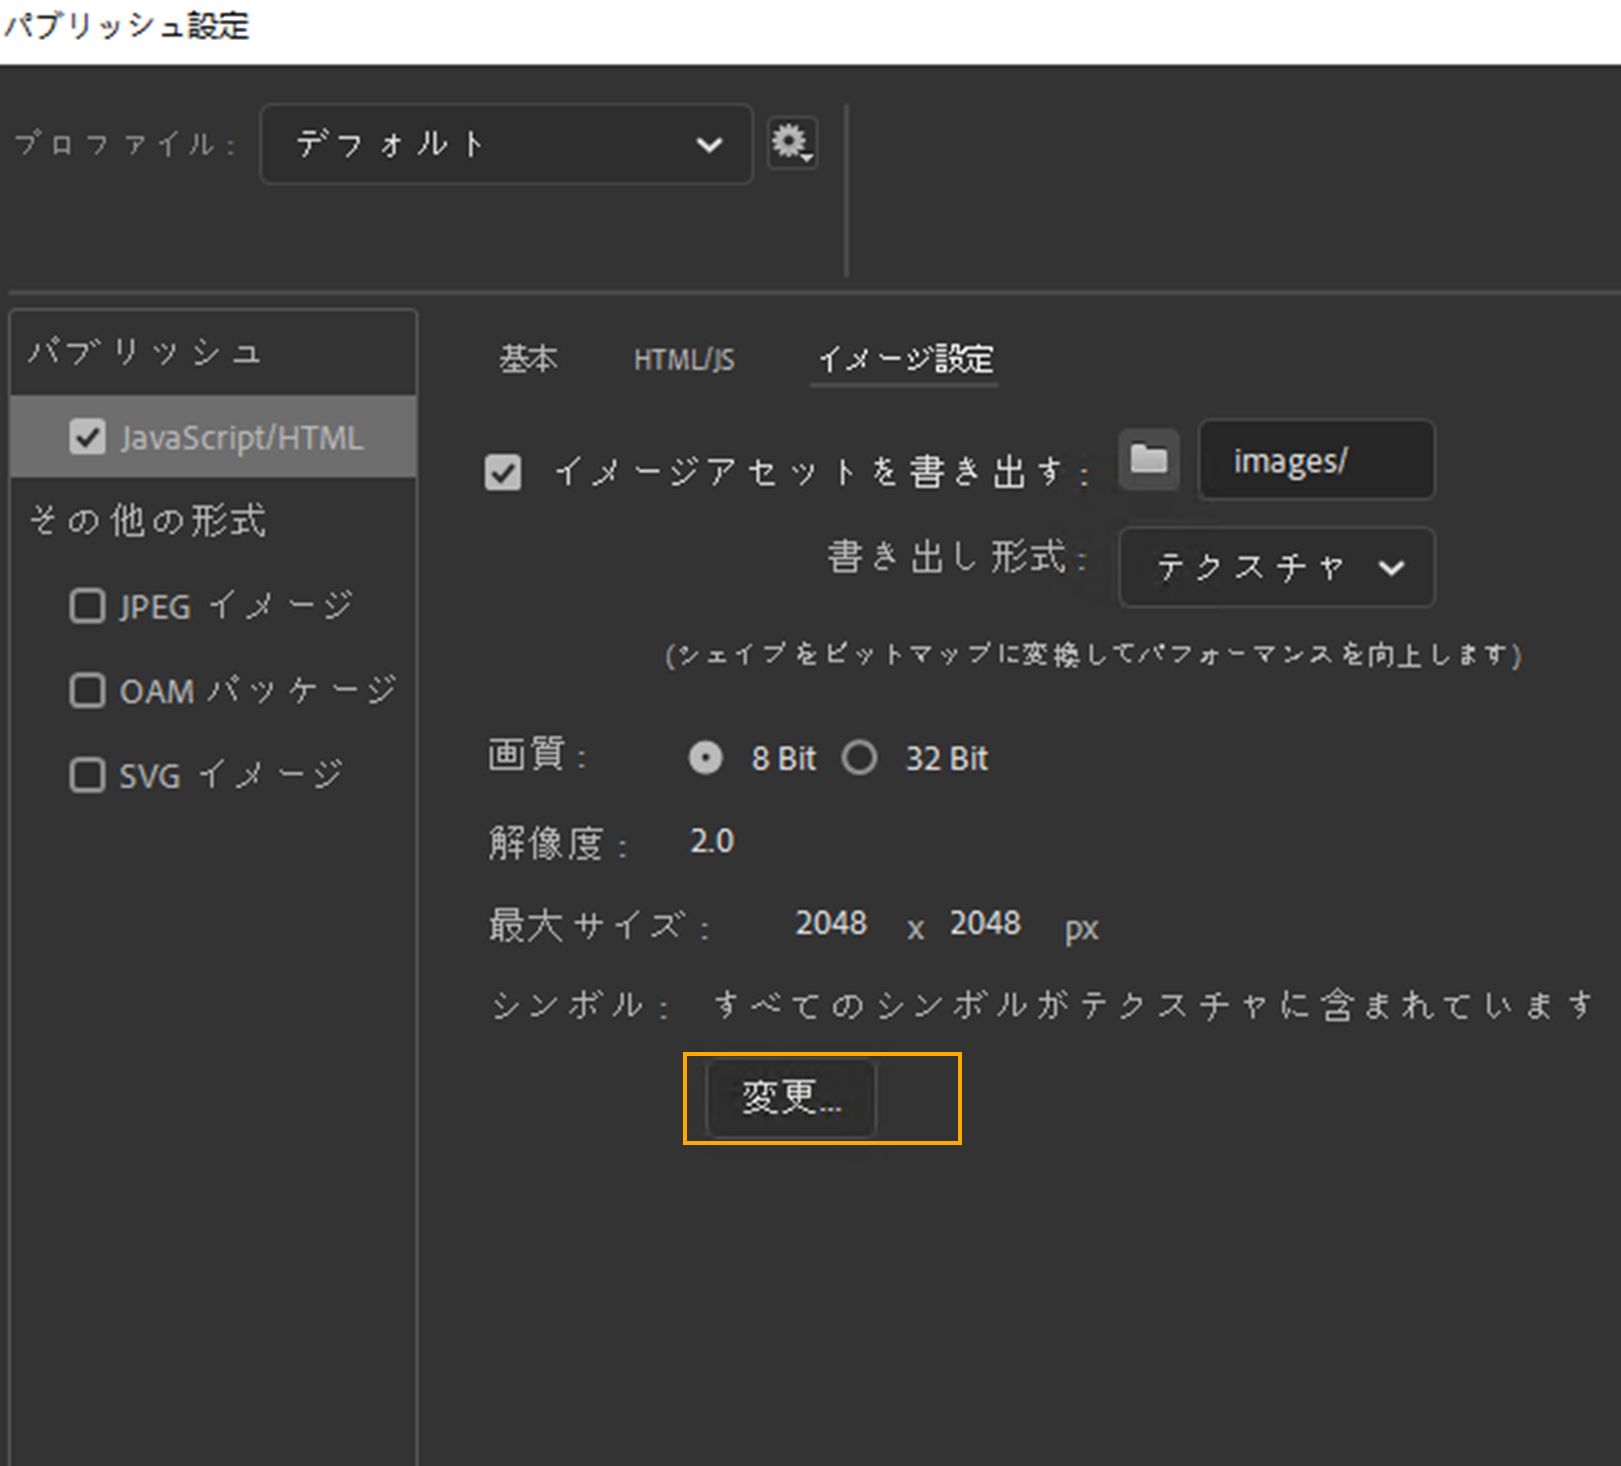Click the SVG イメージ format label
1621x1466 pixels.
pyautogui.click(x=231, y=775)
